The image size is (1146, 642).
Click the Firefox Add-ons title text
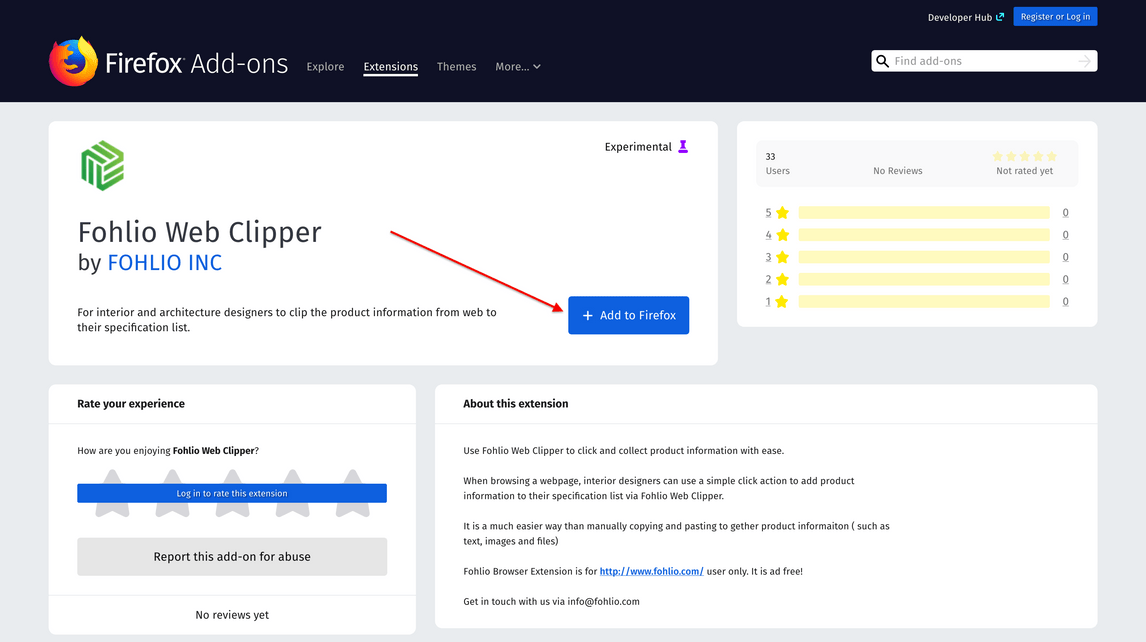[x=197, y=64]
